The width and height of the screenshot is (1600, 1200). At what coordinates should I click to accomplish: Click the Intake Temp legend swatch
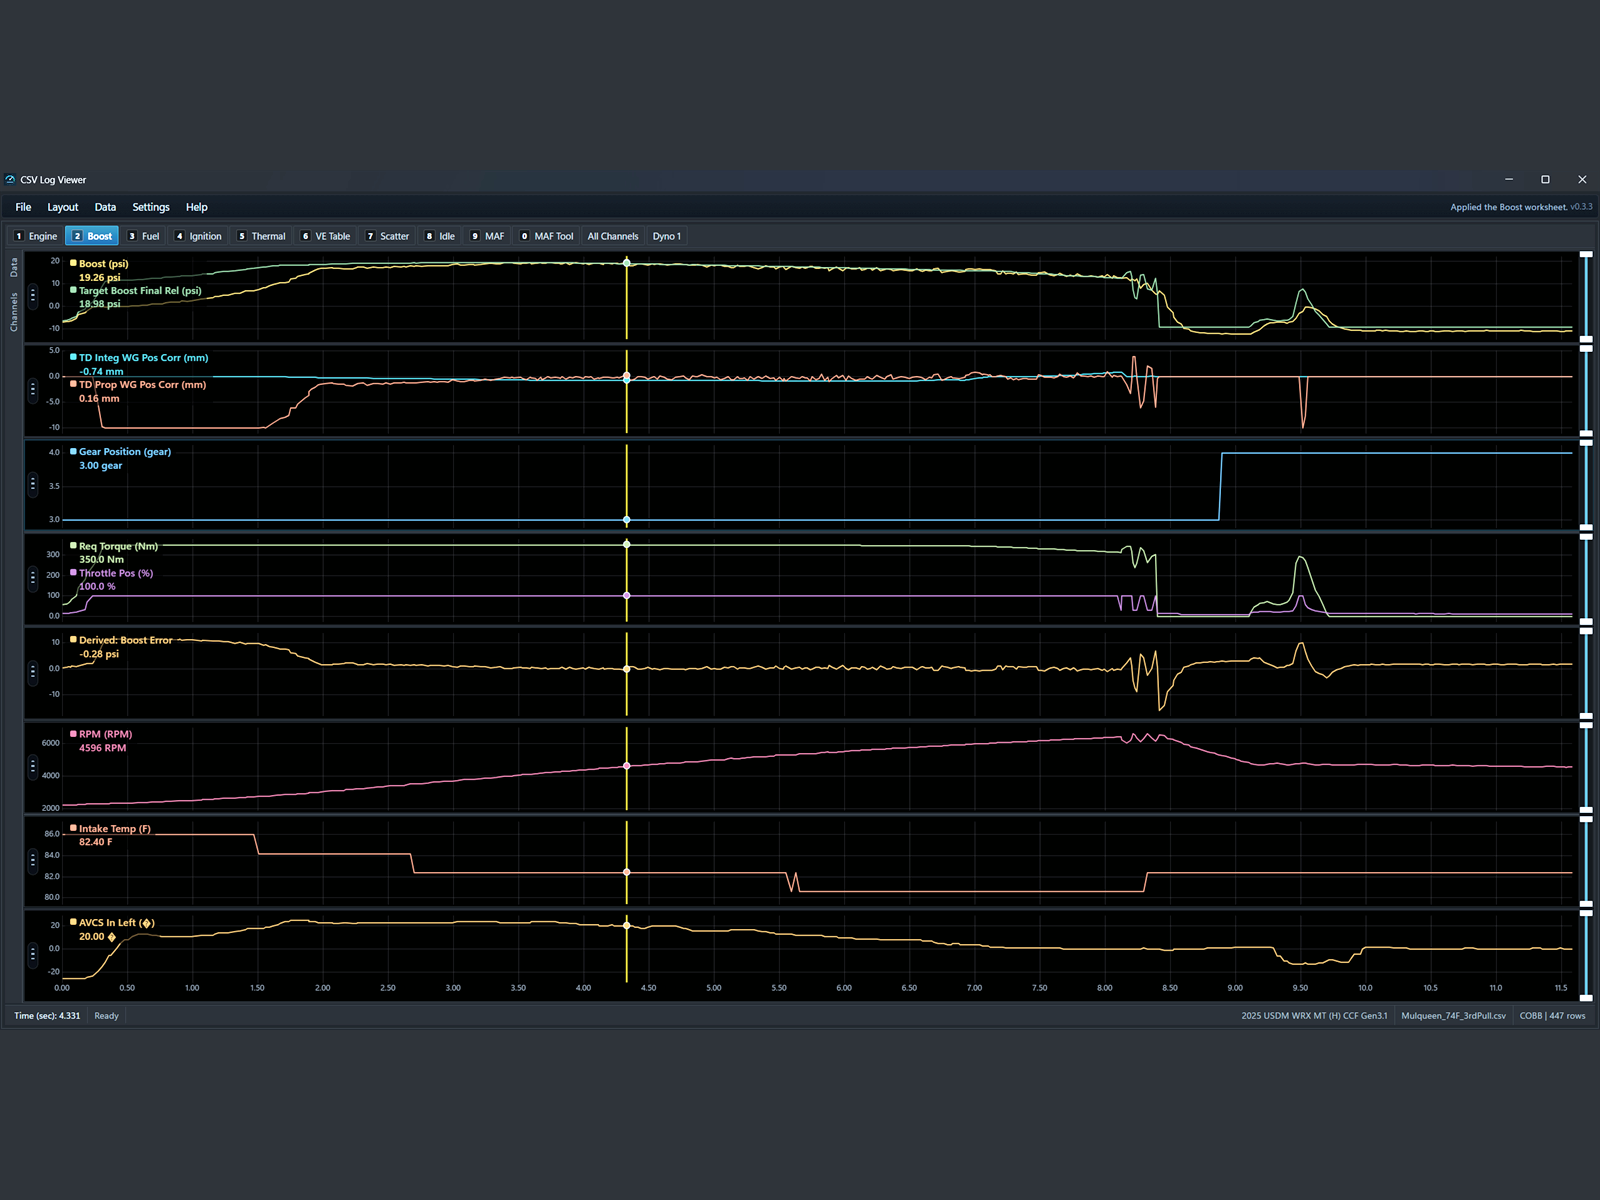tap(73, 828)
